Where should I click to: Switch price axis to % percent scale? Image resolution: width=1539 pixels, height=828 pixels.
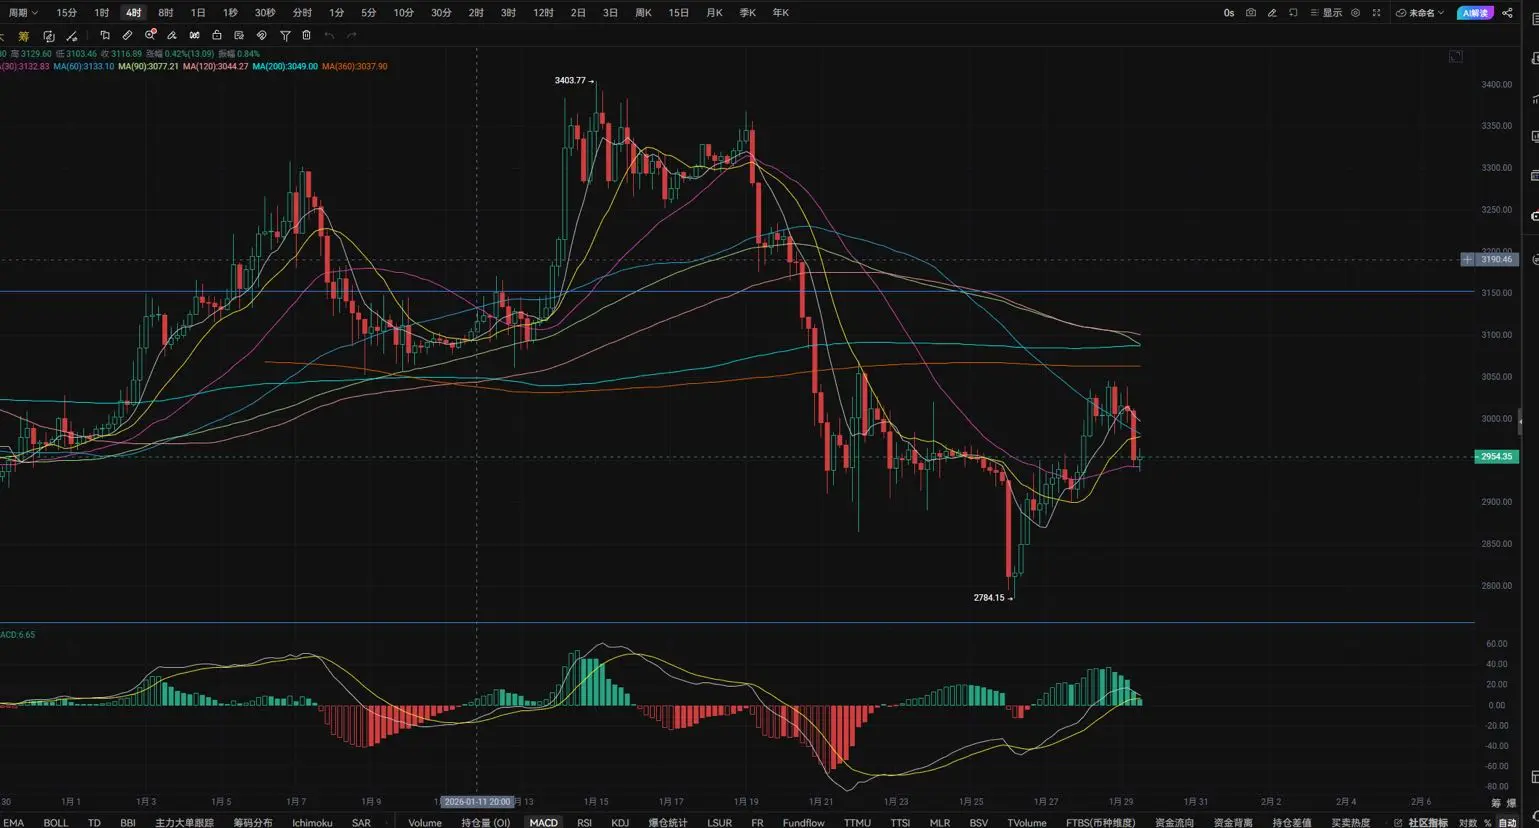tap(1487, 822)
